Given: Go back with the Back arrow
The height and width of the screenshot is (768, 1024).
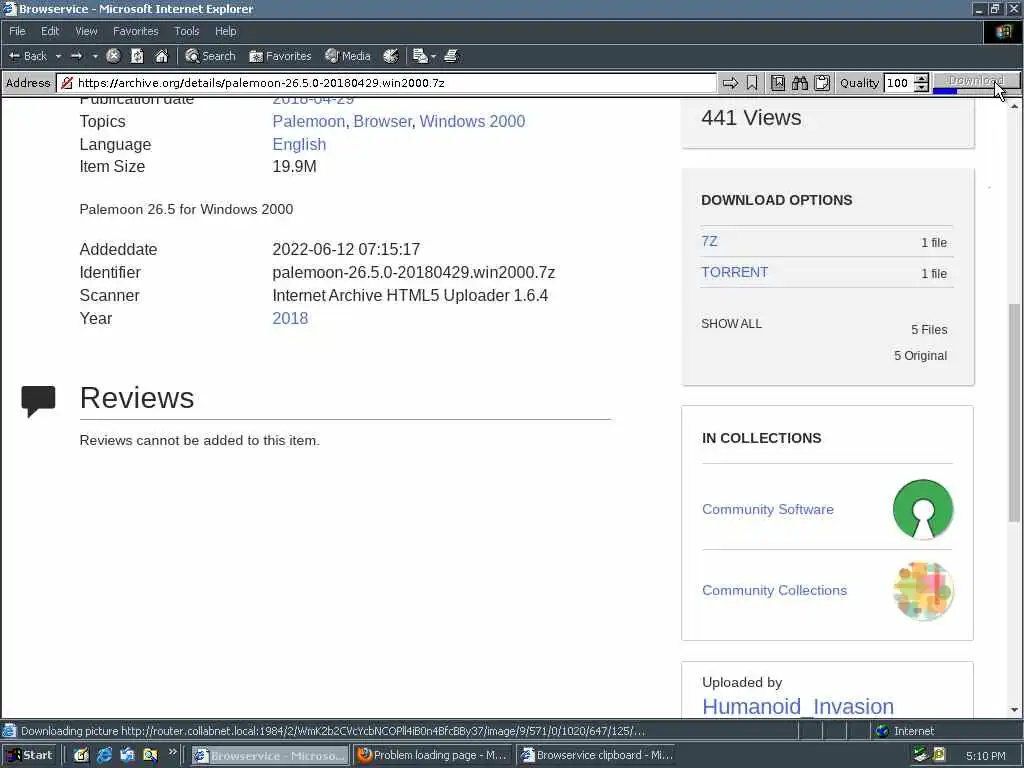Looking at the screenshot, I should point(27,56).
